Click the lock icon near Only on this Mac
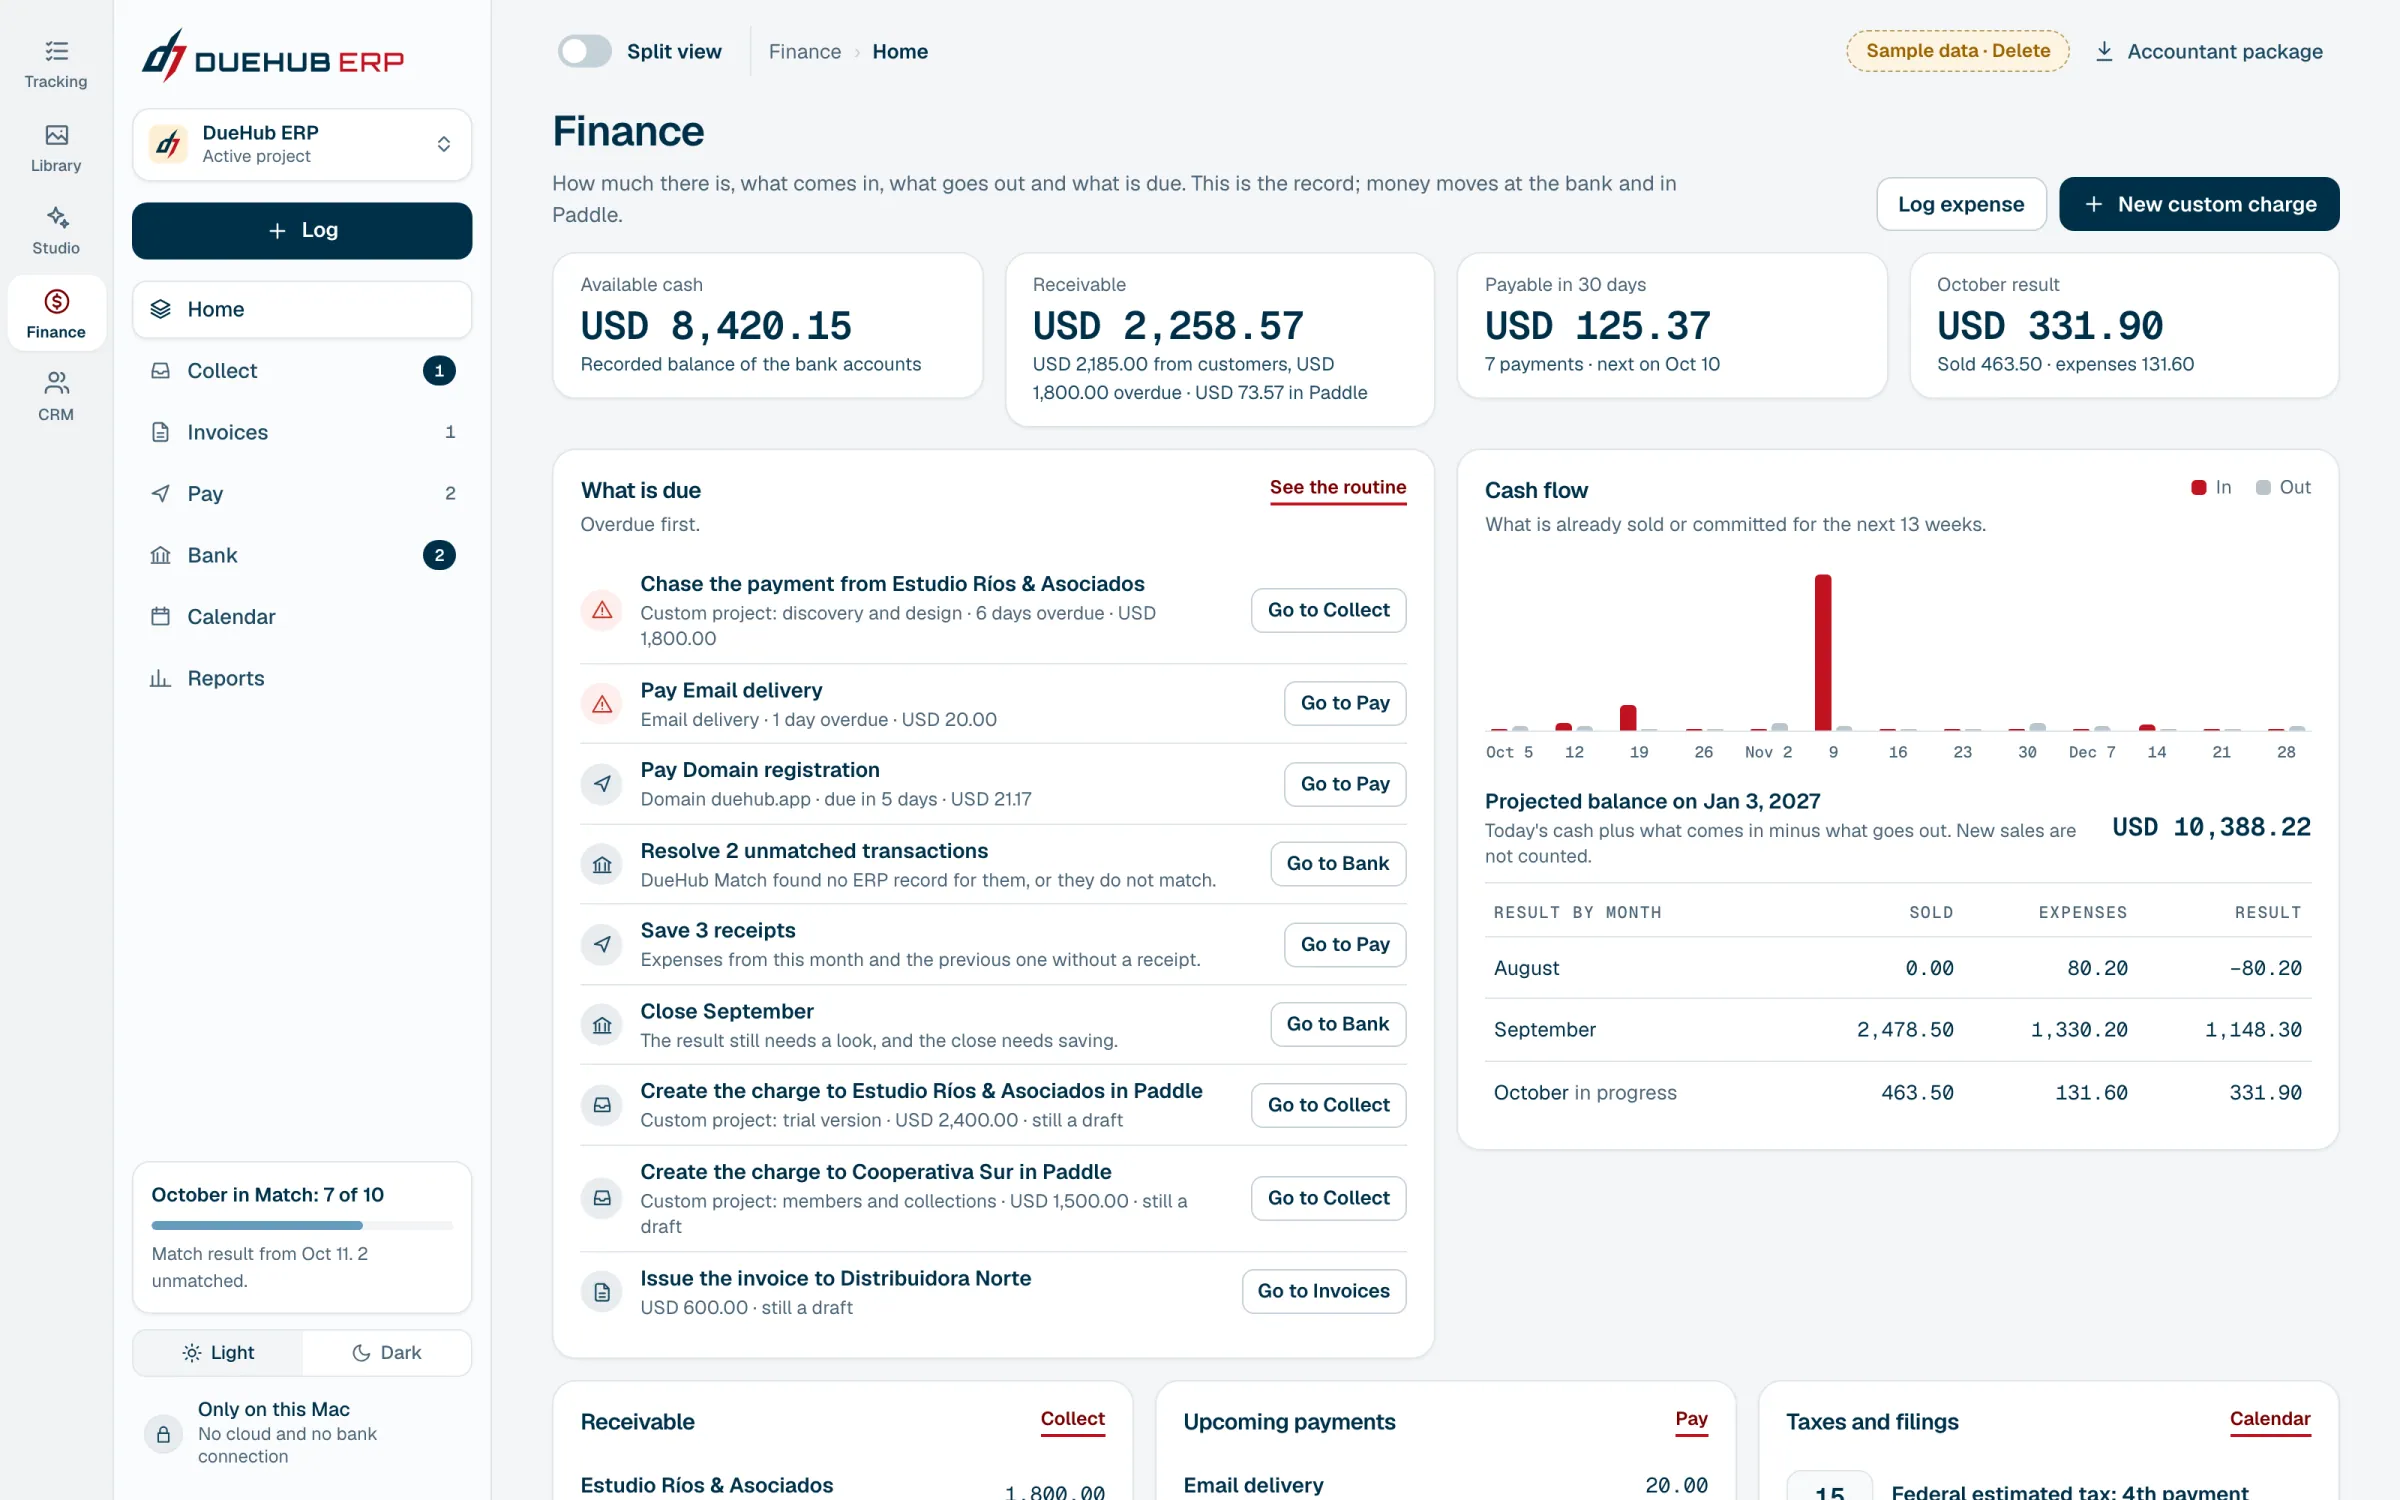This screenshot has width=2400, height=1500. (163, 1434)
